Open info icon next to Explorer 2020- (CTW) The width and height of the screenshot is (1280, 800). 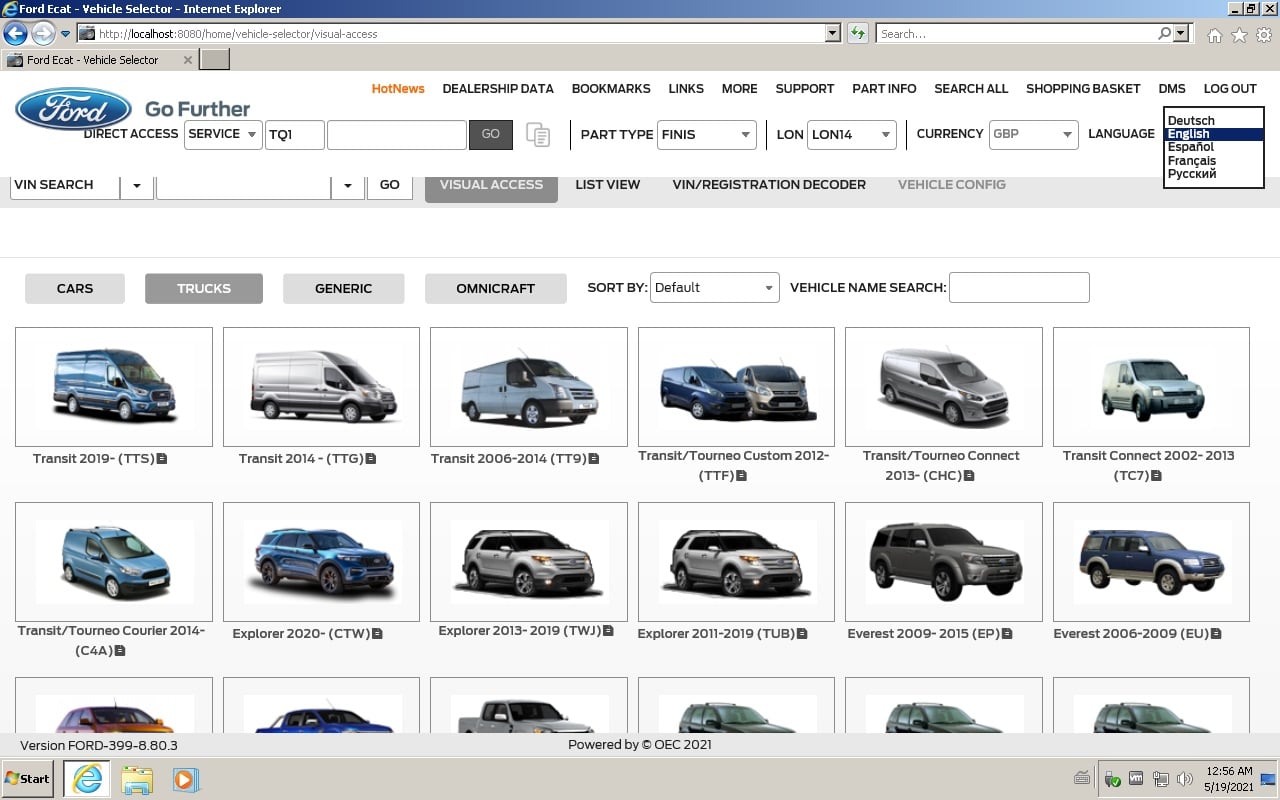pyautogui.click(x=378, y=634)
